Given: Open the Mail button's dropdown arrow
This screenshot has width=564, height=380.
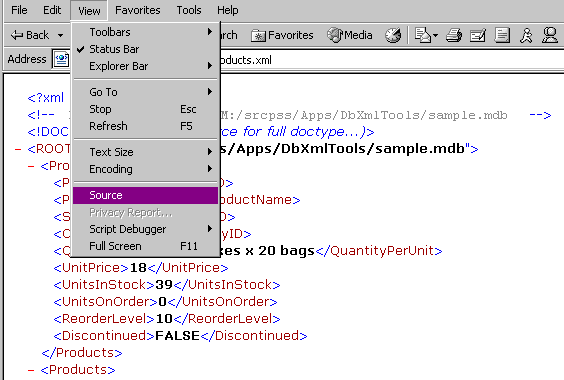Looking at the screenshot, I should 436,35.
